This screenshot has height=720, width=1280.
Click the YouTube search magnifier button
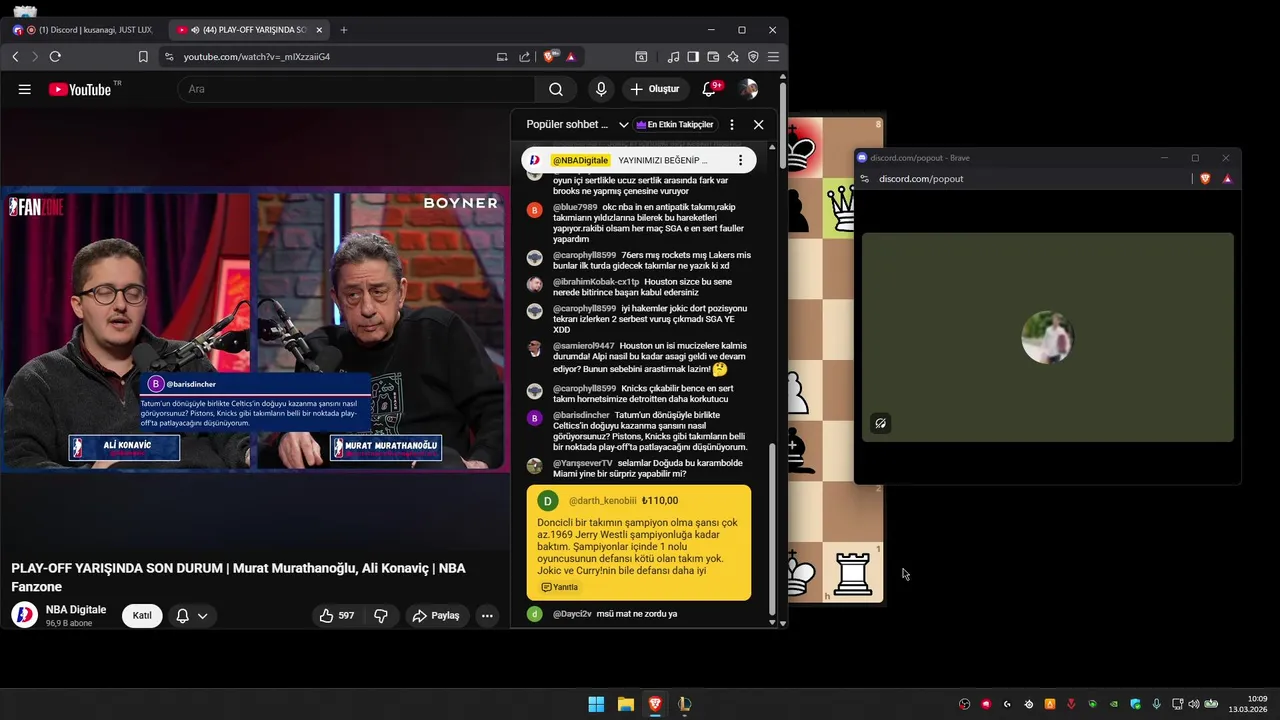[x=556, y=89]
